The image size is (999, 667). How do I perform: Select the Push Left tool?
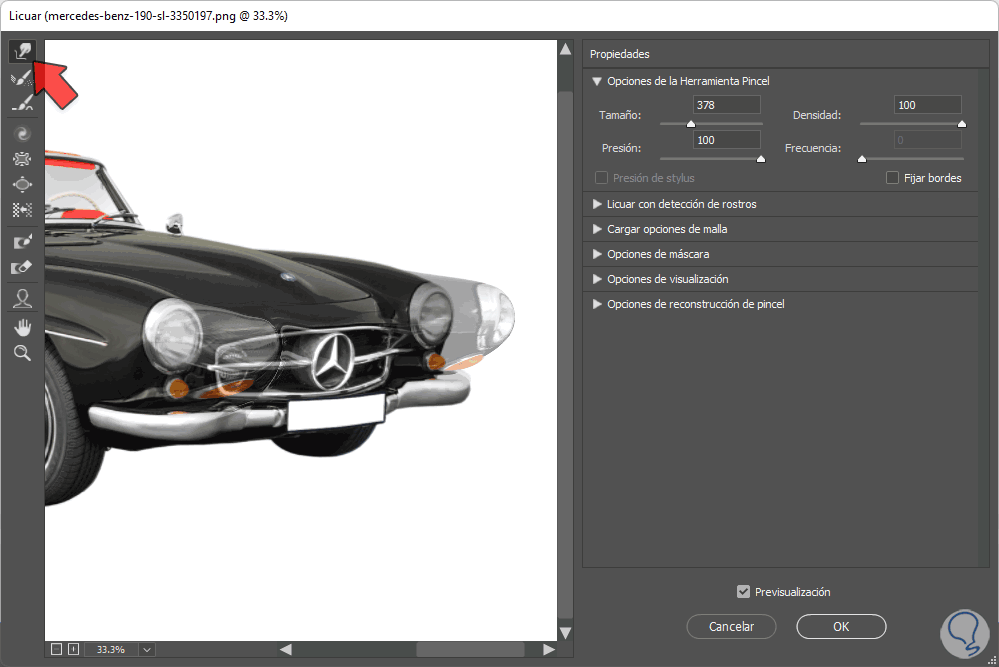[22, 210]
